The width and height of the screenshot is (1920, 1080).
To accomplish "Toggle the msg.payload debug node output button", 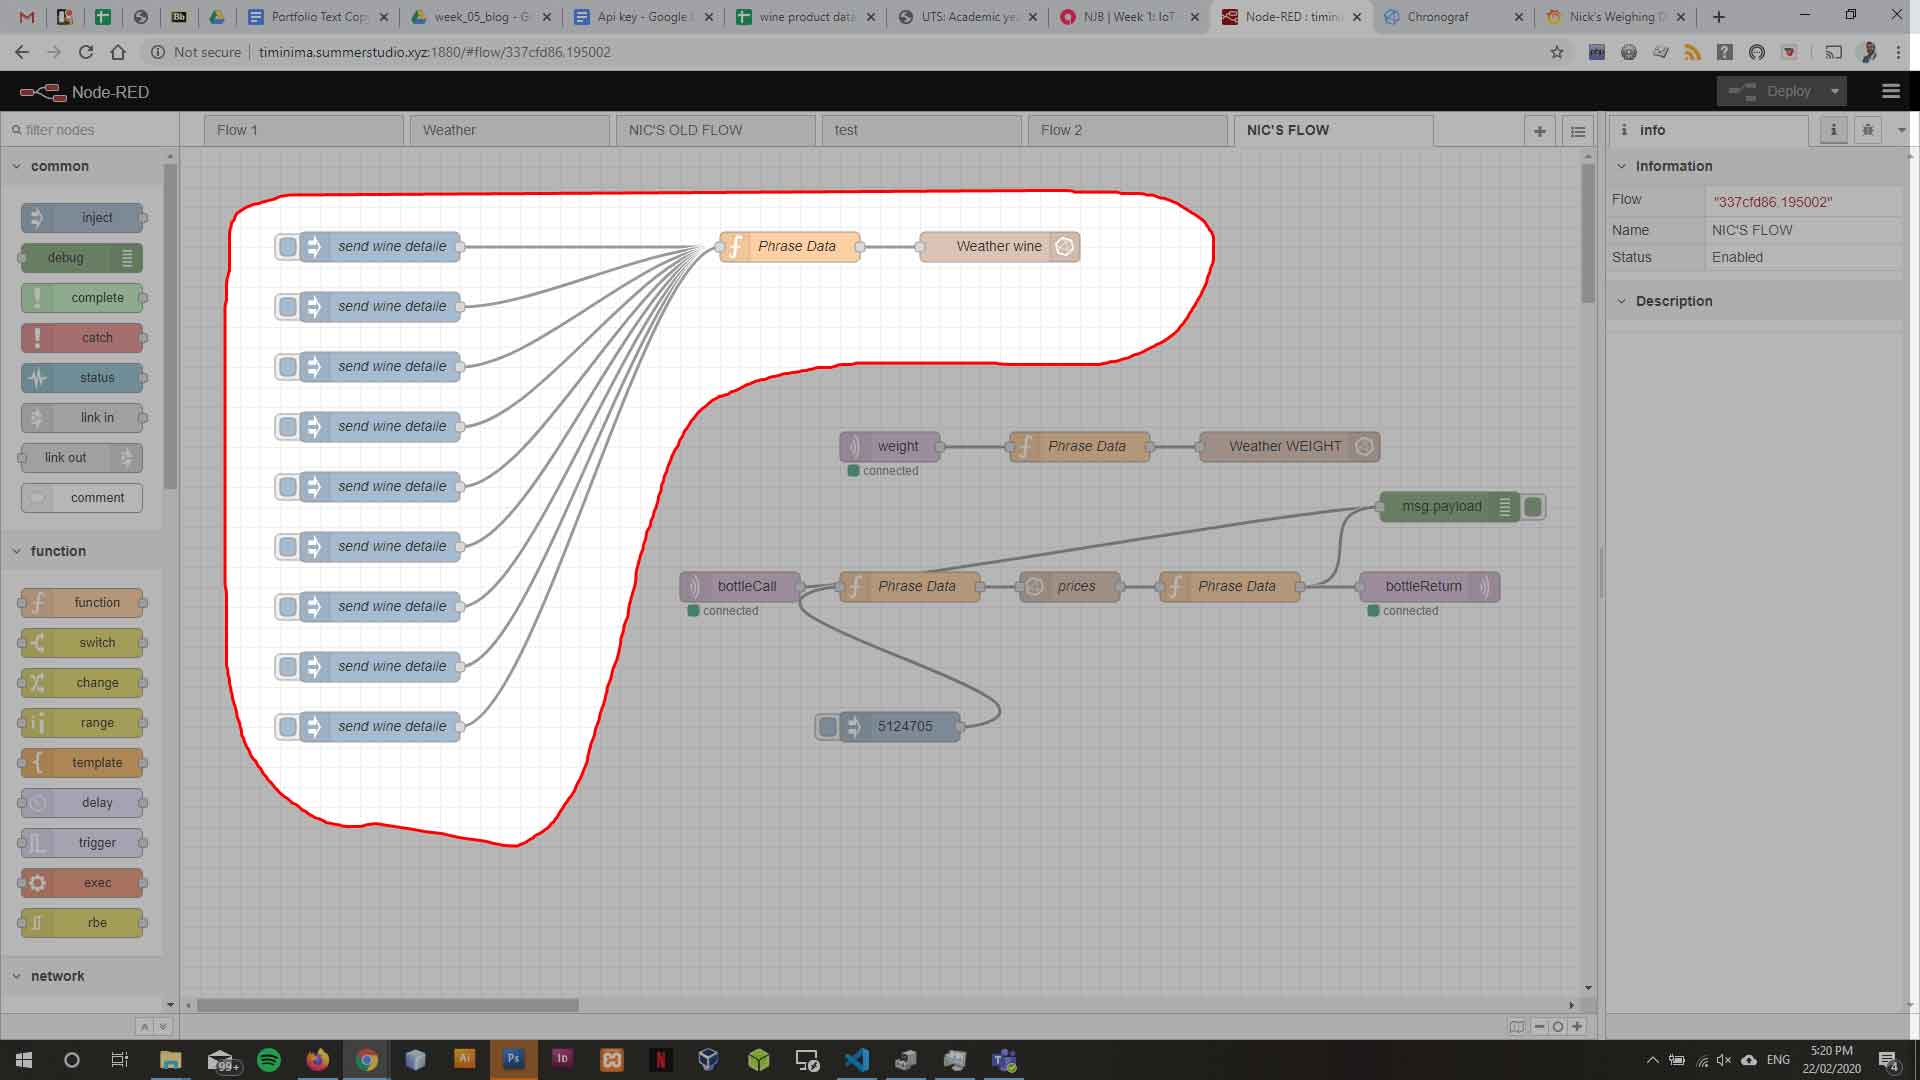I will click(x=1533, y=507).
